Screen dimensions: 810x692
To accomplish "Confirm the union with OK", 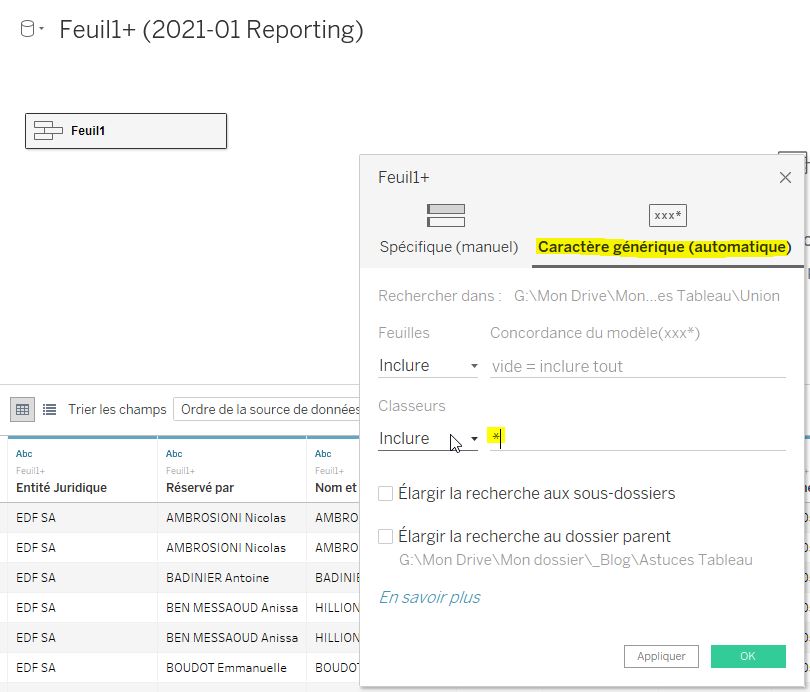I will pos(747,656).
